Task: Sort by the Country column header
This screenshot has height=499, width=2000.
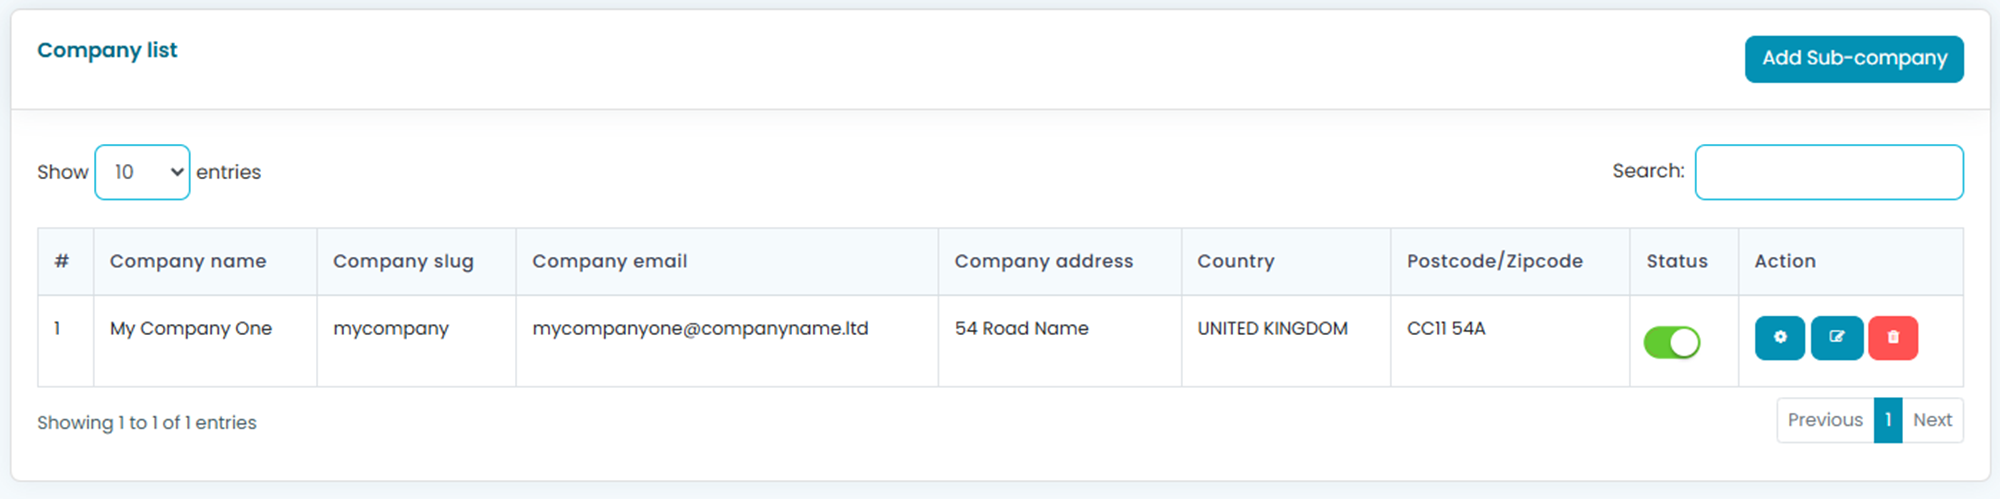Action: click(x=1236, y=261)
